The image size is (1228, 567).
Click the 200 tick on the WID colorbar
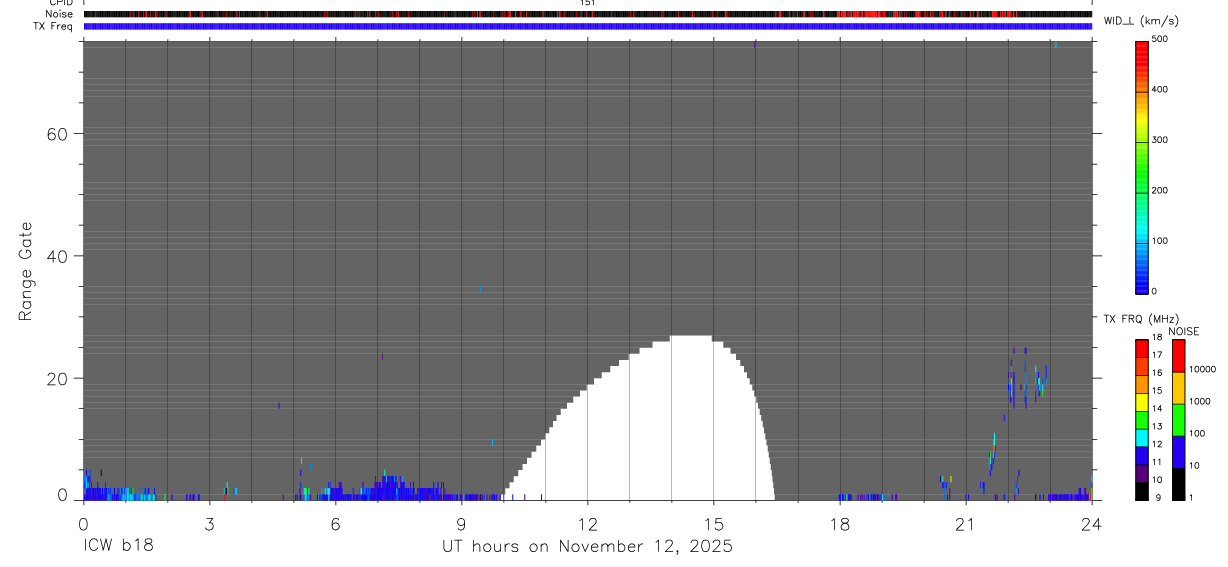1159,190
